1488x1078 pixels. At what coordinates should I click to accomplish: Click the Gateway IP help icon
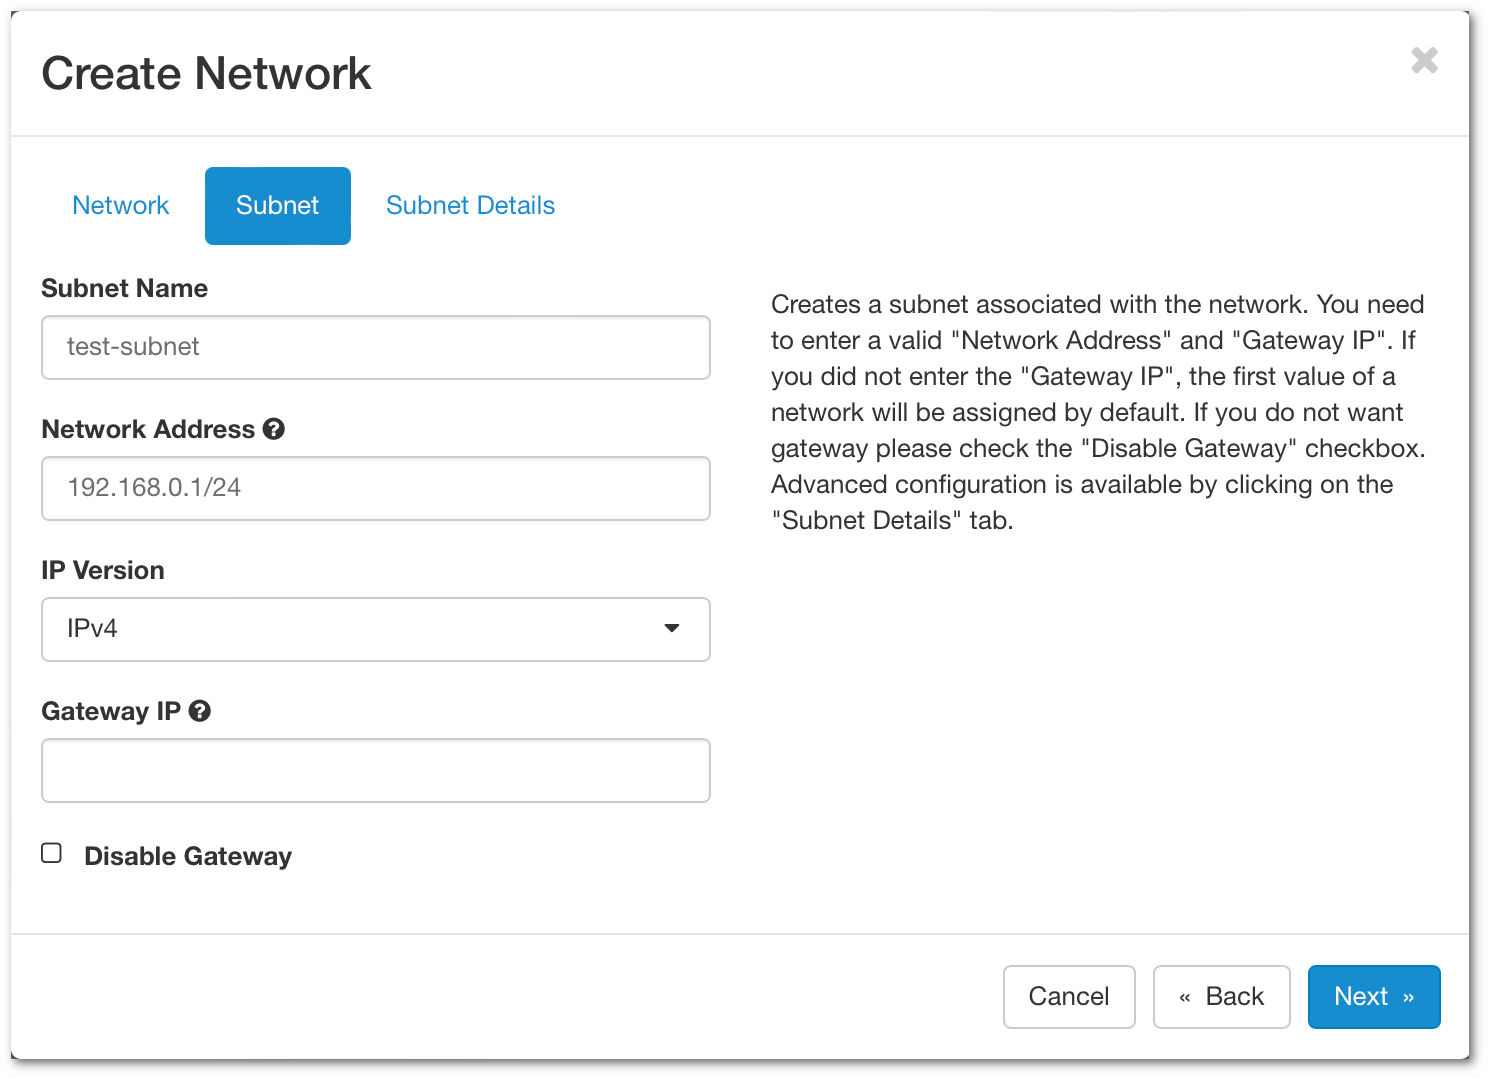tap(200, 711)
